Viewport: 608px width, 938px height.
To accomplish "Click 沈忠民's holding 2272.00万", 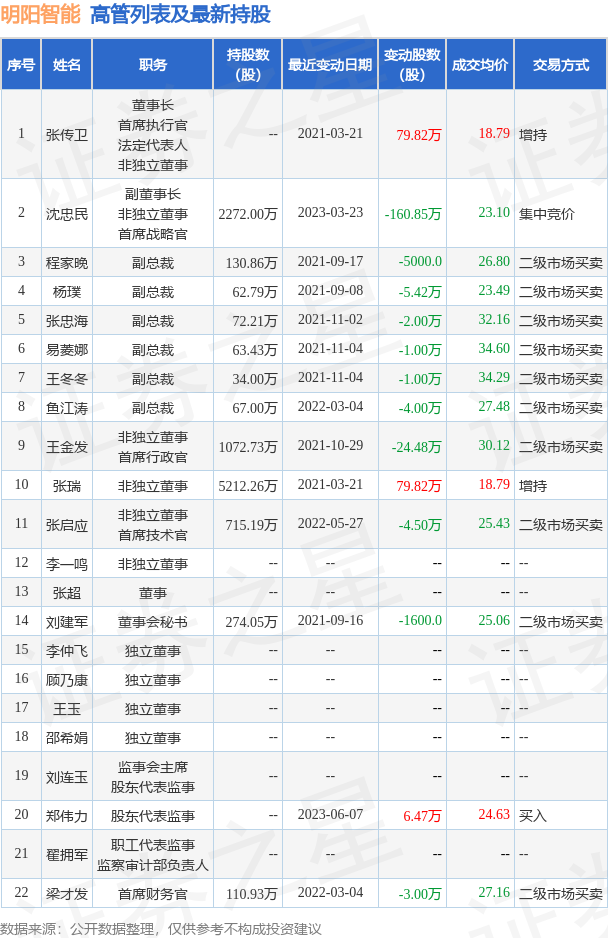I will [248, 214].
